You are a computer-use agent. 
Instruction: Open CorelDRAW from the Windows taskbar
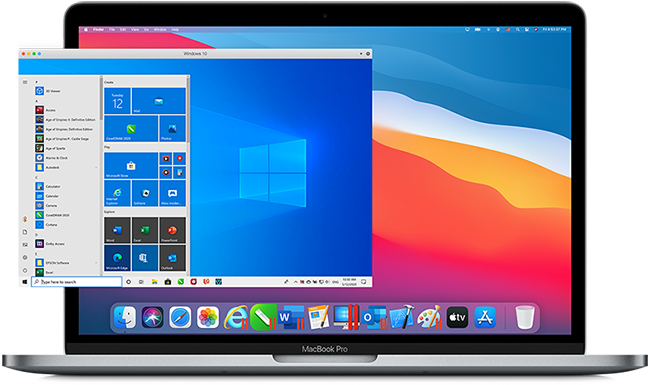pos(181,282)
